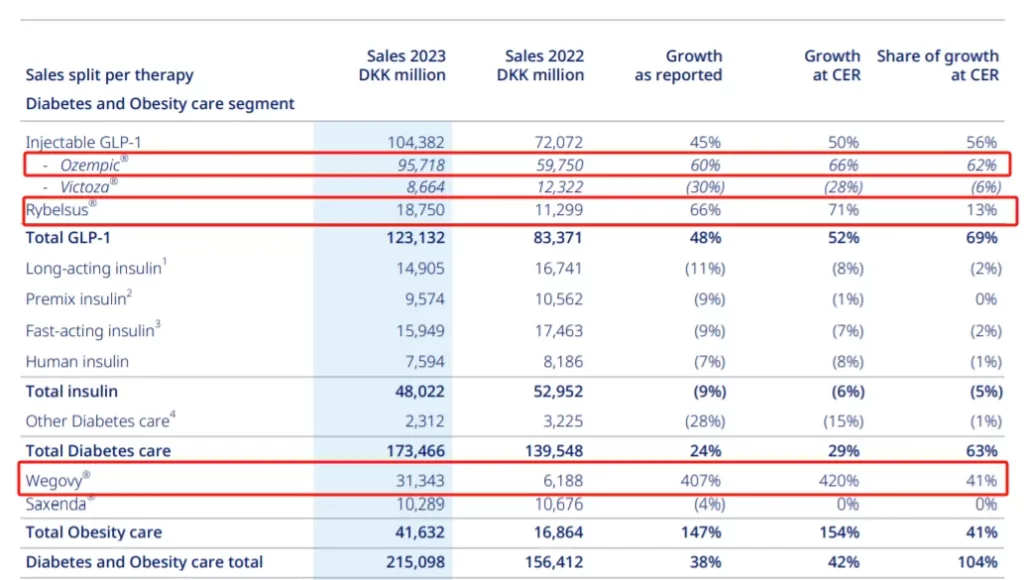Viewport: 1024px width, 580px height.
Task: Click Total Diabetes care value 173,466
Action: pos(415,451)
